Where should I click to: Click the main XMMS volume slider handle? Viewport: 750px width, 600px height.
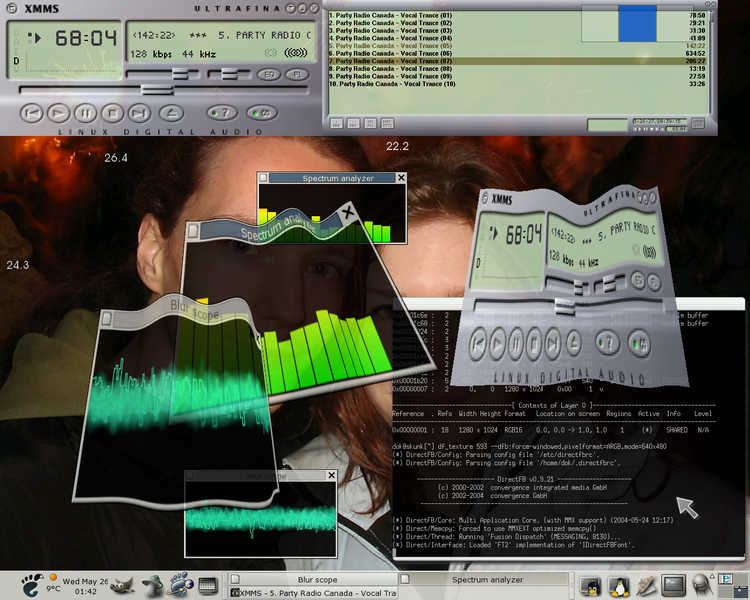180,74
